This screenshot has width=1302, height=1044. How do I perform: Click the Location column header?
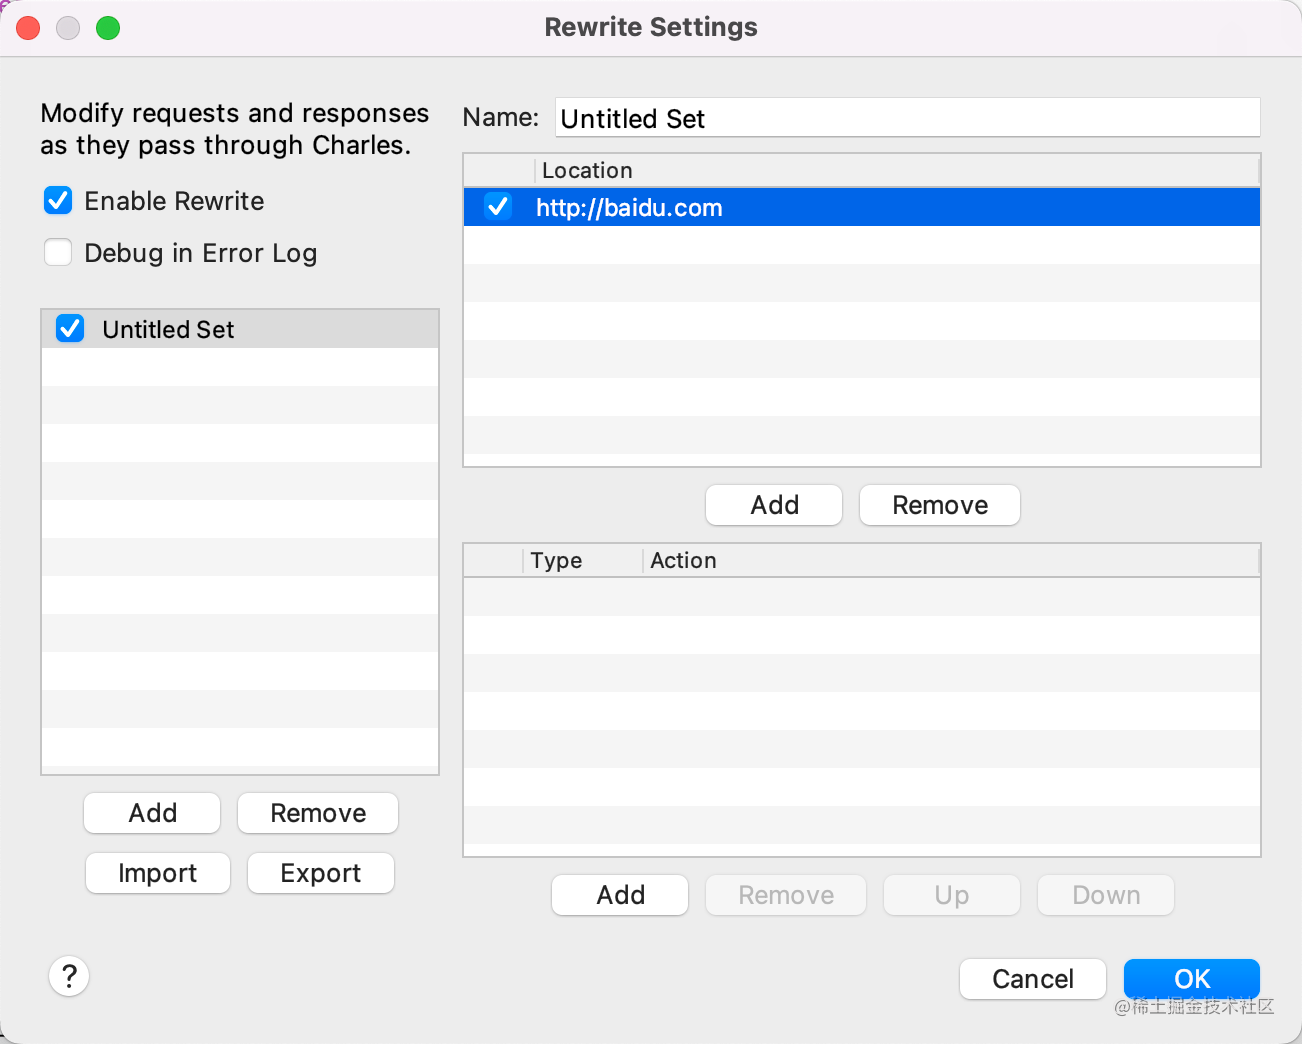click(587, 171)
